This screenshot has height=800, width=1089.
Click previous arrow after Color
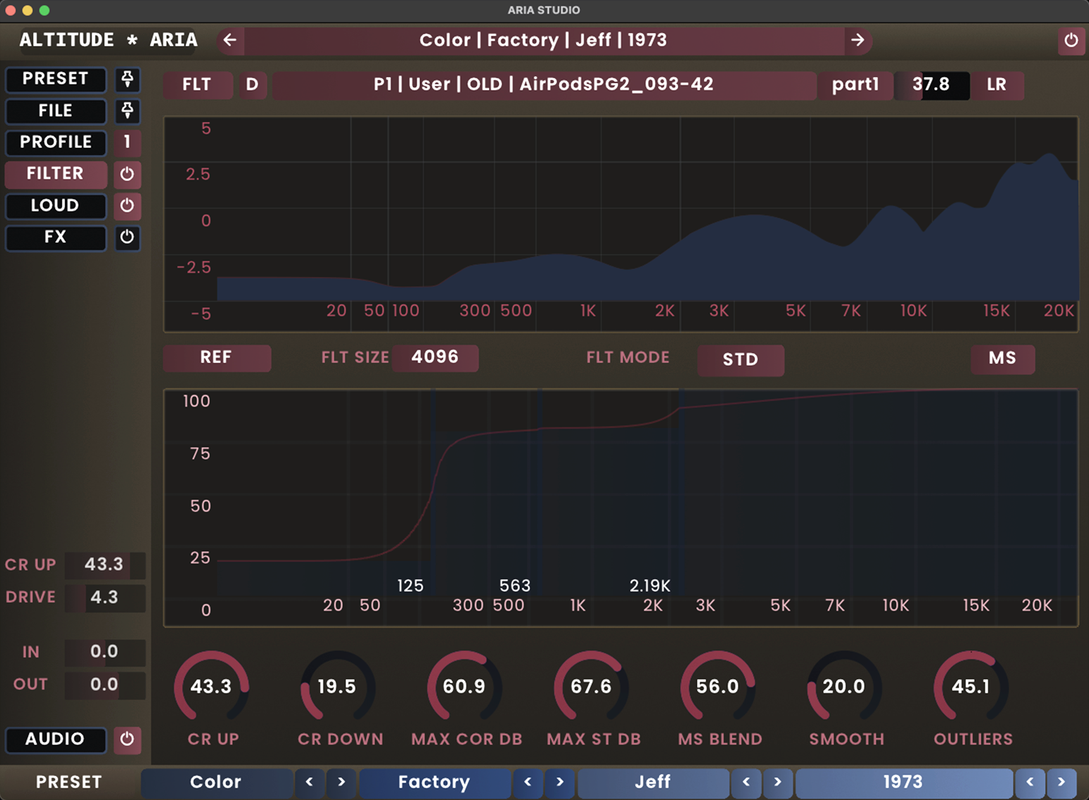tap(310, 783)
